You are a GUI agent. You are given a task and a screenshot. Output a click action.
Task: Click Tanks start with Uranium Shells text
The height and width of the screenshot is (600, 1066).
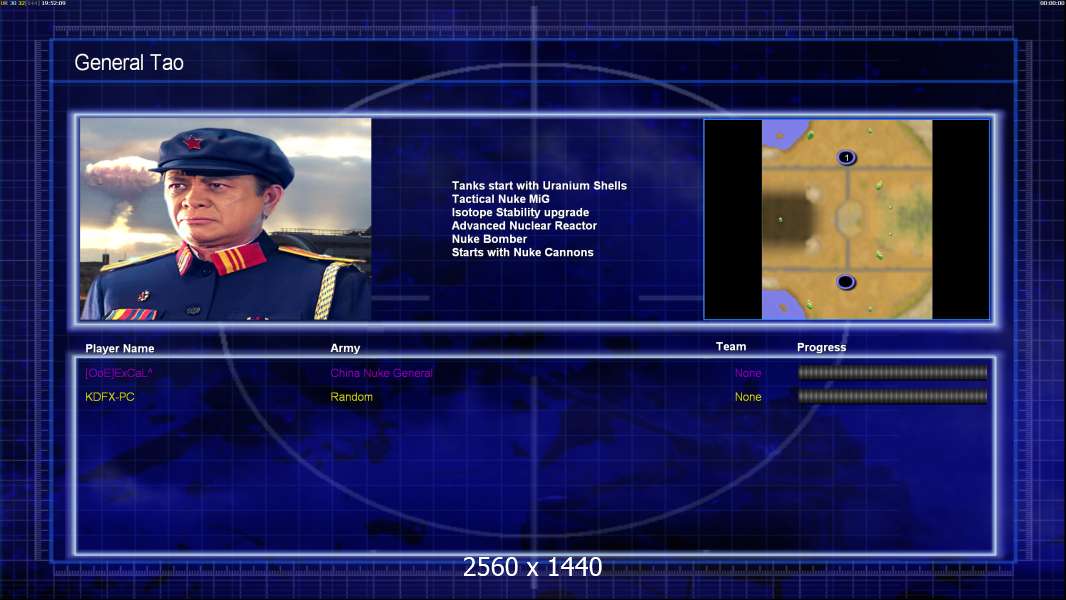(539, 186)
